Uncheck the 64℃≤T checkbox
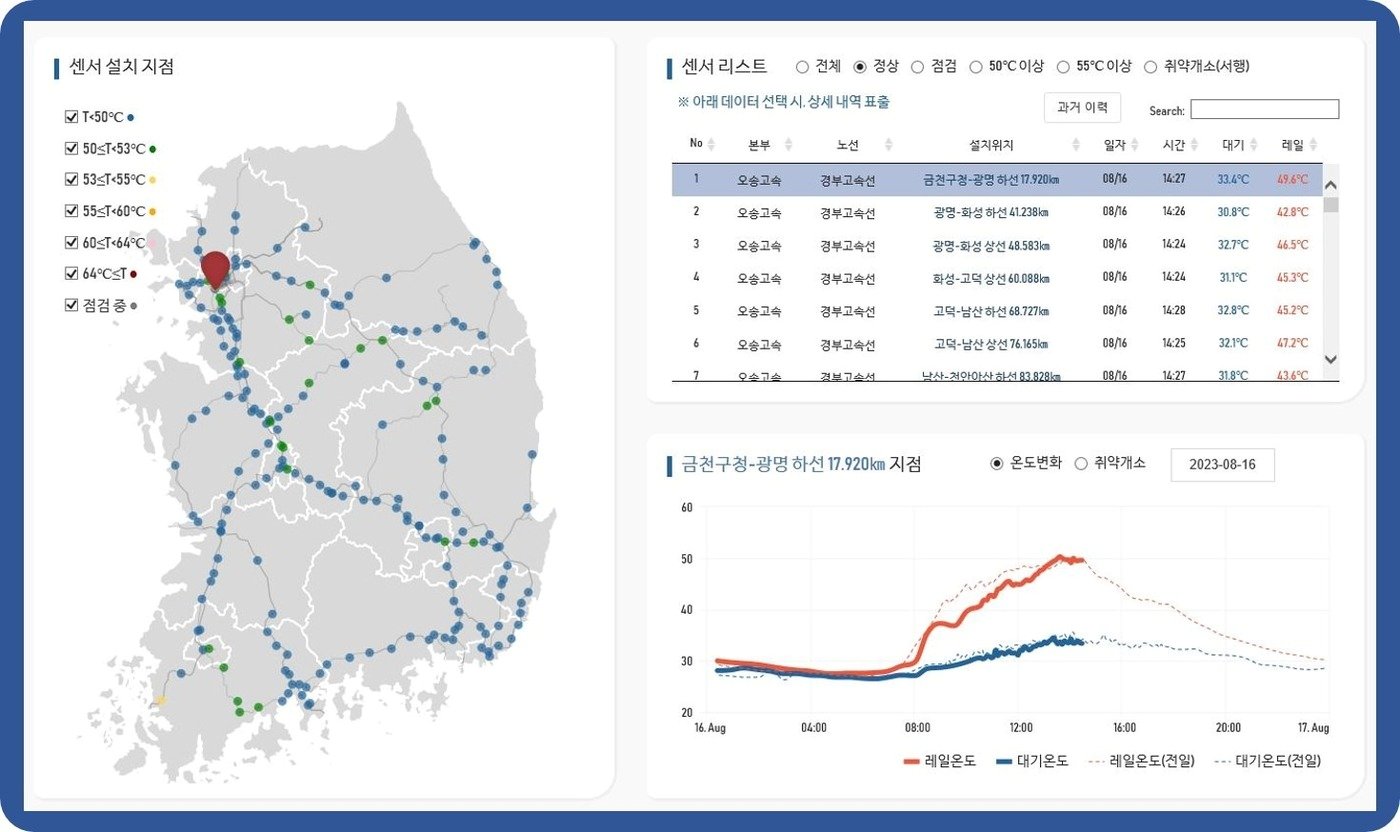1400x832 pixels. pos(70,272)
